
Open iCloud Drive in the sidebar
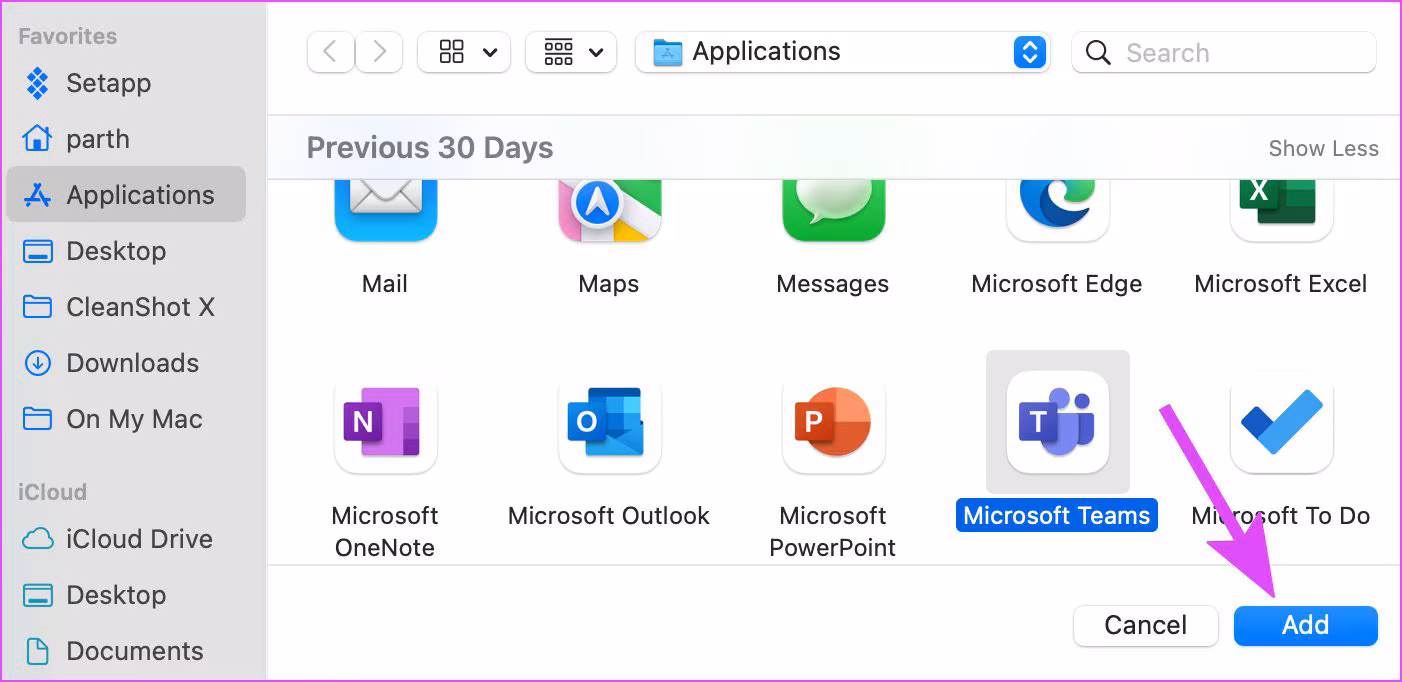coord(117,538)
